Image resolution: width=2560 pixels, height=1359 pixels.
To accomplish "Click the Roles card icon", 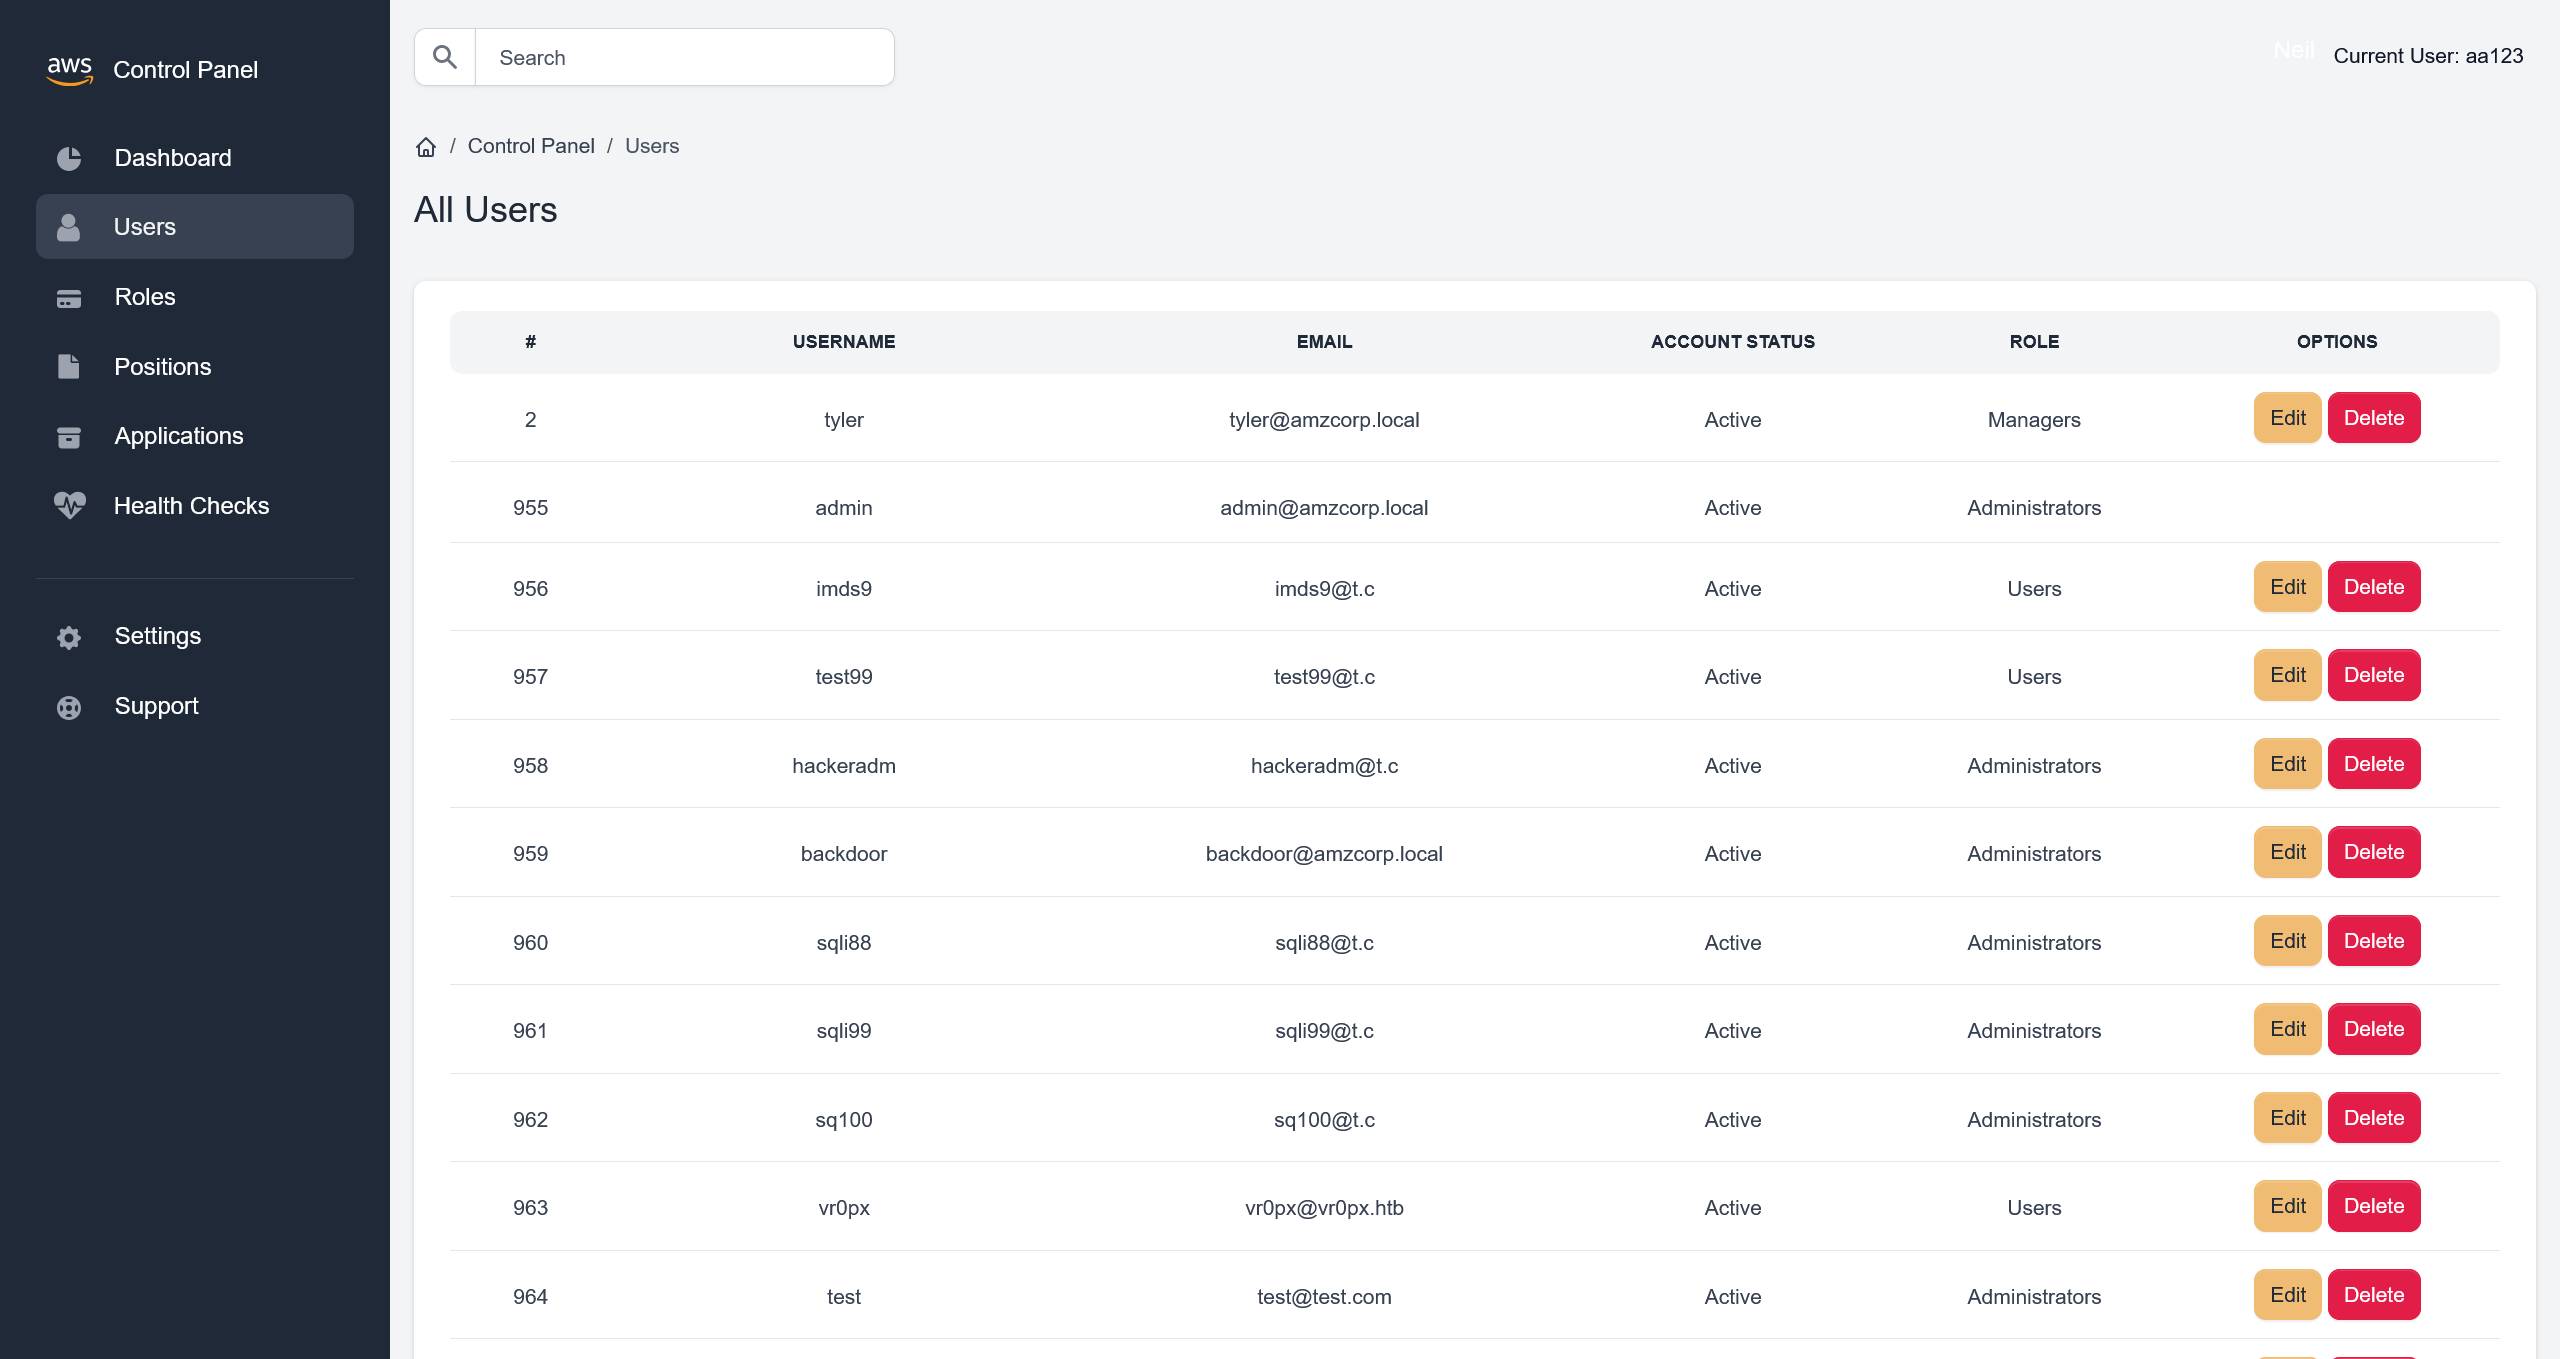I will click(69, 298).
